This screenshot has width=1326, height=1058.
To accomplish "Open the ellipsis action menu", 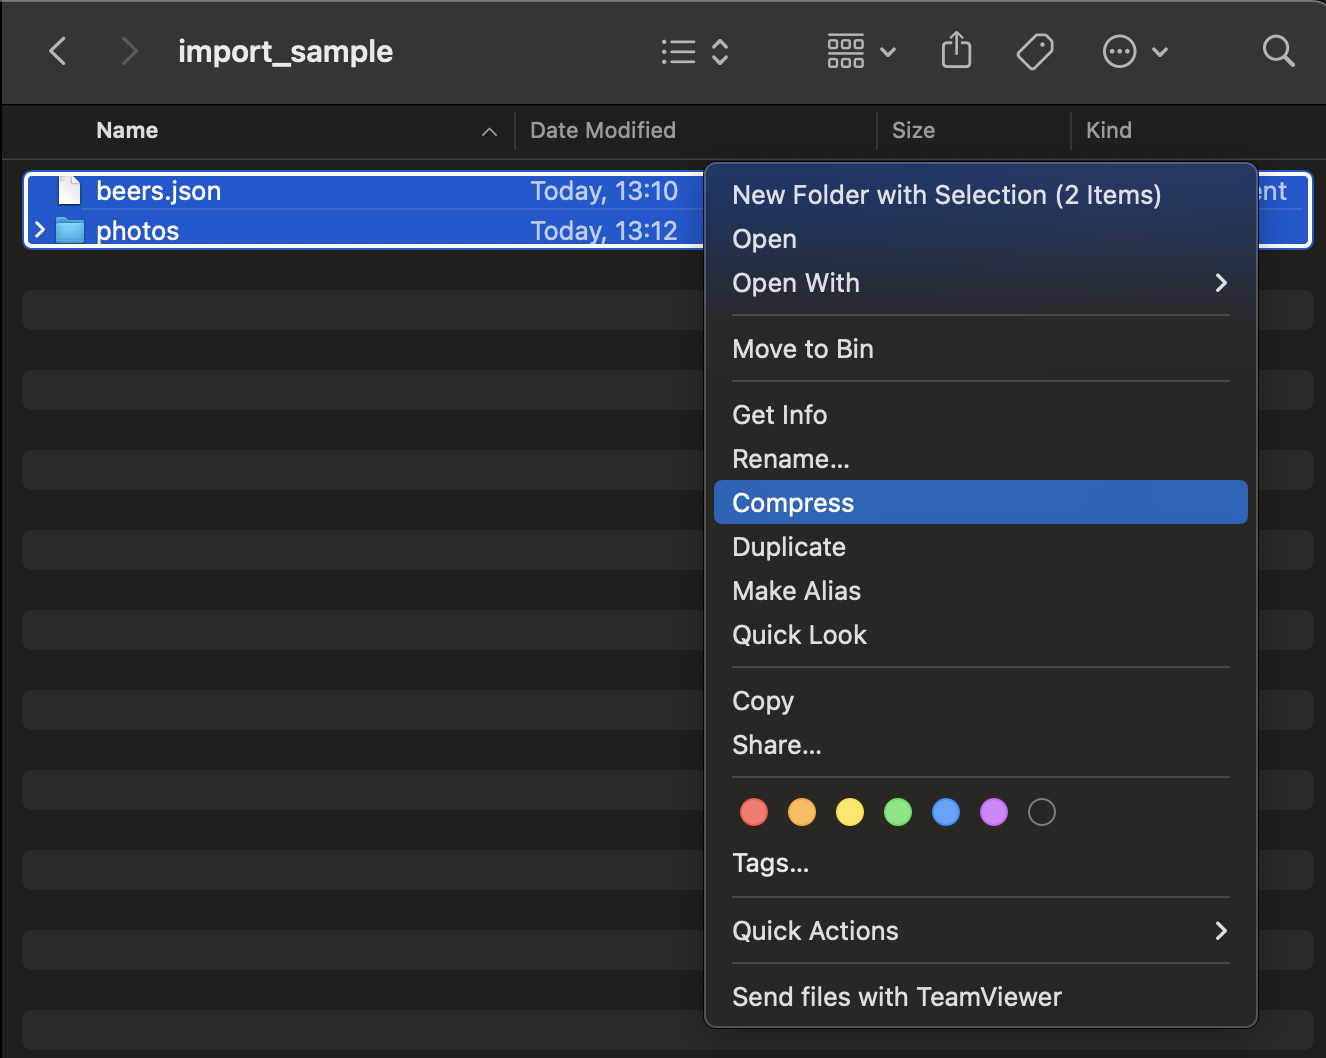I will tap(1134, 51).
